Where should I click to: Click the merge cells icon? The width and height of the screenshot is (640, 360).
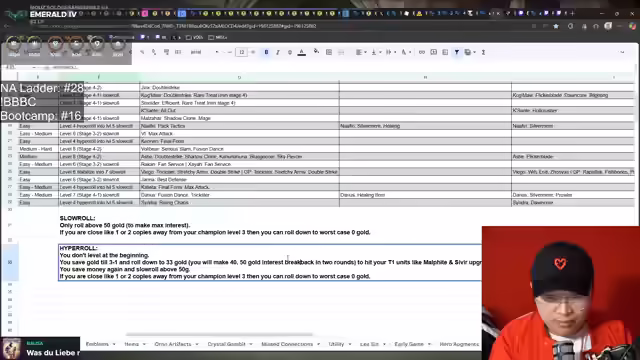pyautogui.click(x=341, y=52)
